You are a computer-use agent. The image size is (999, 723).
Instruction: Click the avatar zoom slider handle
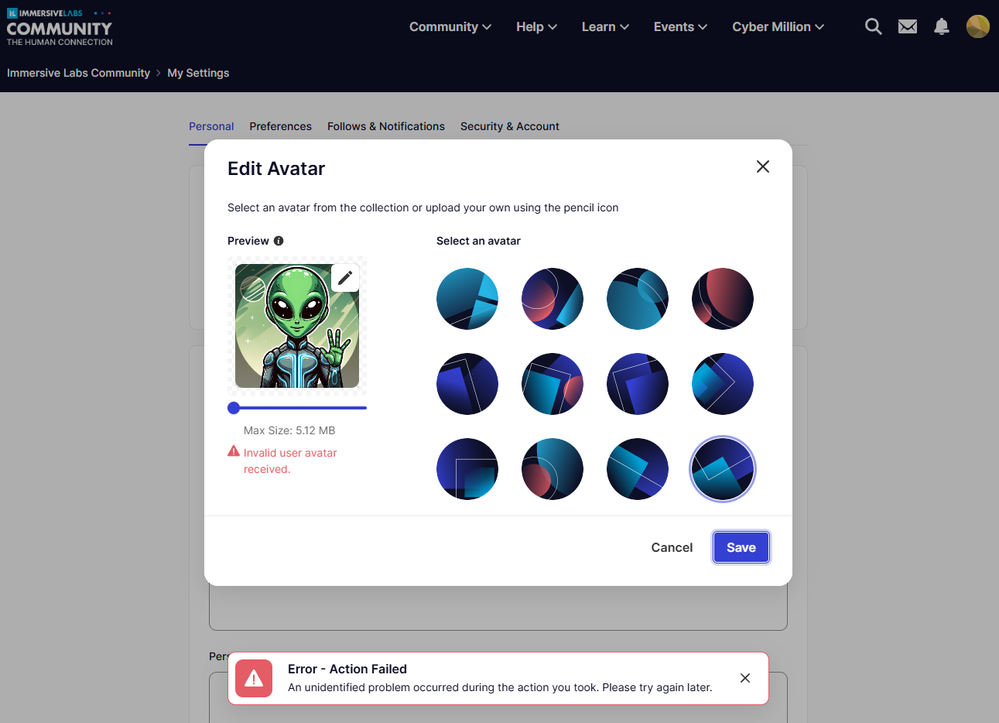234,408
